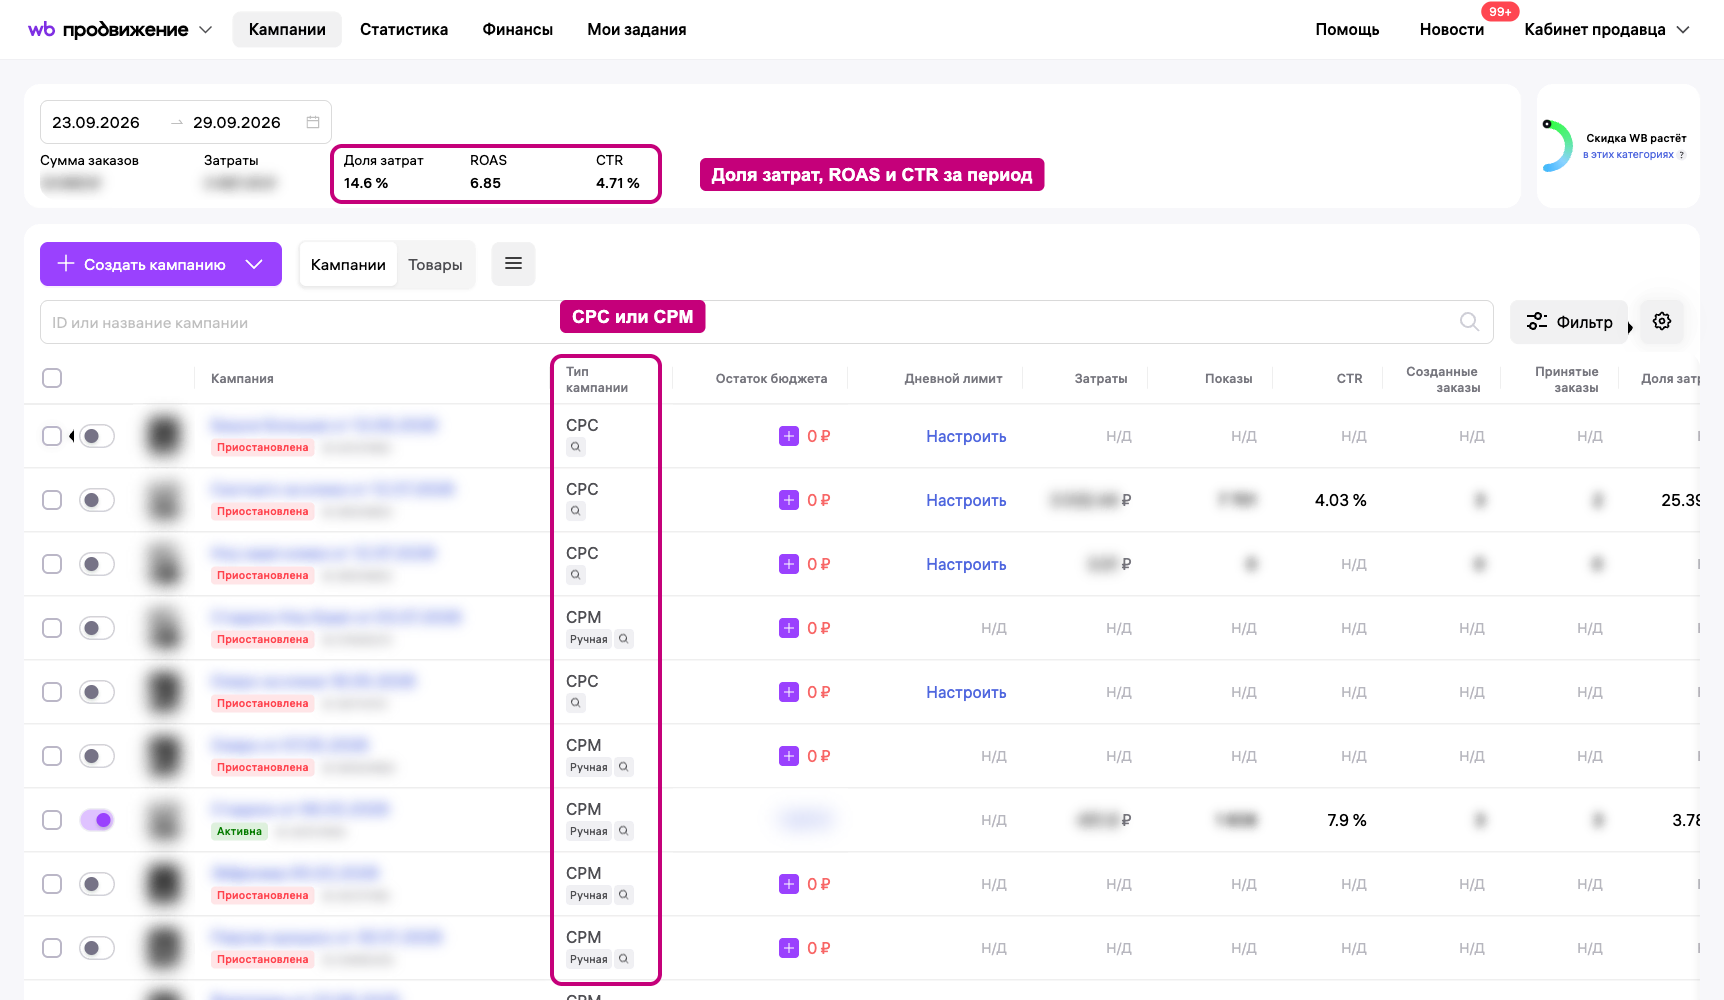The width and height of the screenshot is (1724, 1000).
Task: Click the end date 29.09.2026
Action: (x=237, y=122)
